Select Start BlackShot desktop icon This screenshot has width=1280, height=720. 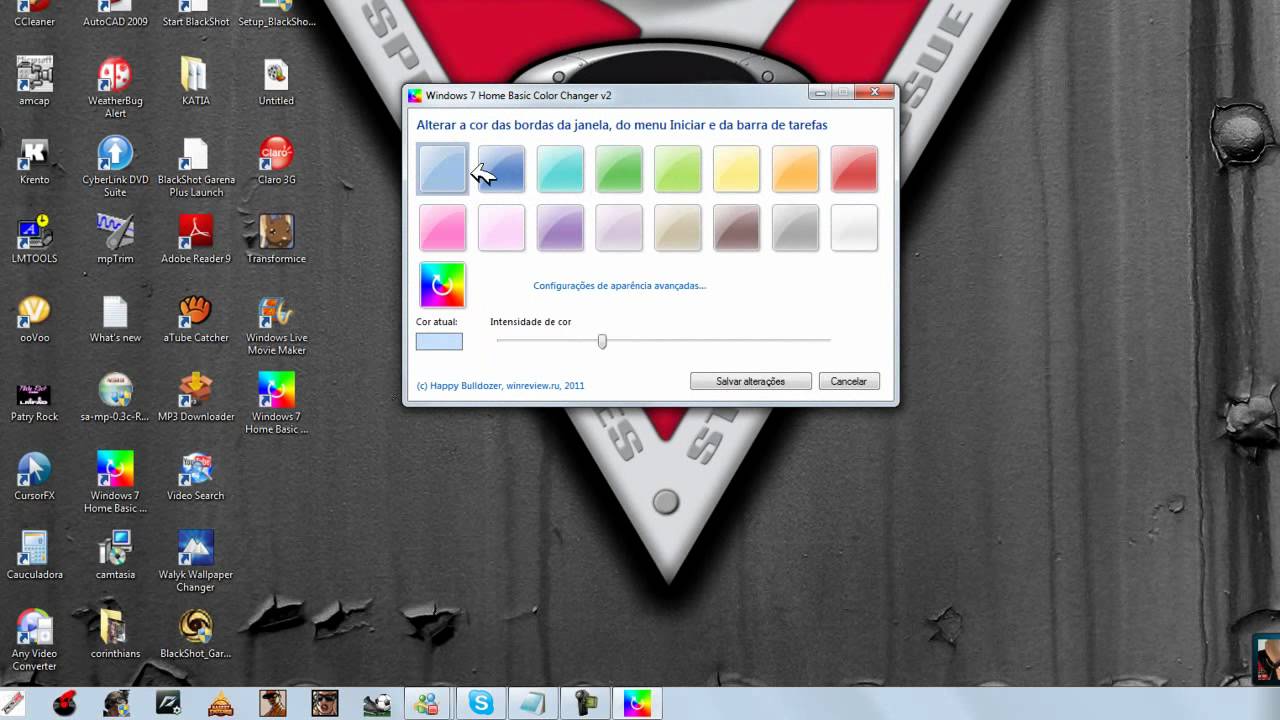pyautogui.click(x=195, y=14)
